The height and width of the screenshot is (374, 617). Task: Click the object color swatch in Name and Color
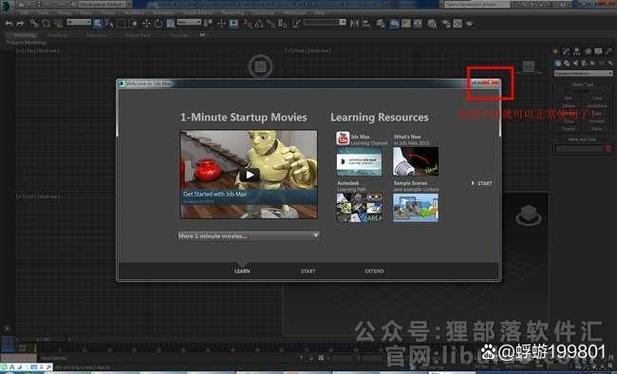pyautogui.click(x=608, y=148)
